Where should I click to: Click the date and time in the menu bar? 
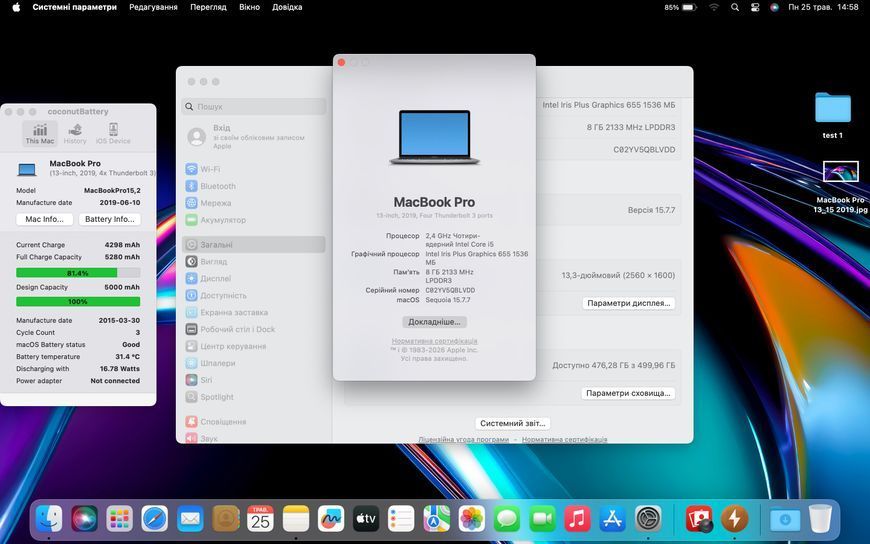click(823, 7)
